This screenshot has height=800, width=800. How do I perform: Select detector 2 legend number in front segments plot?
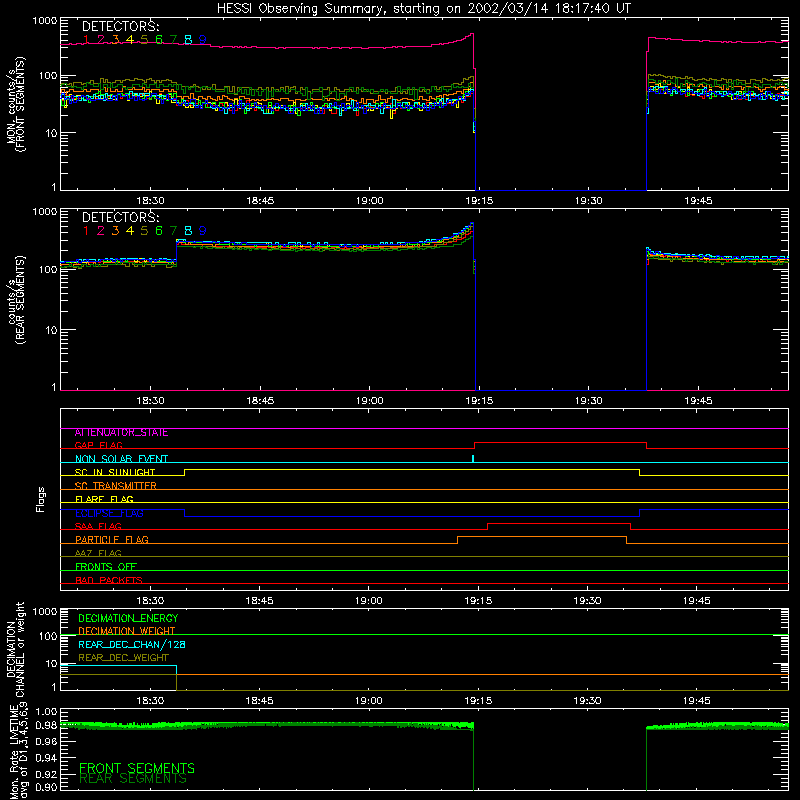point(101,39)
